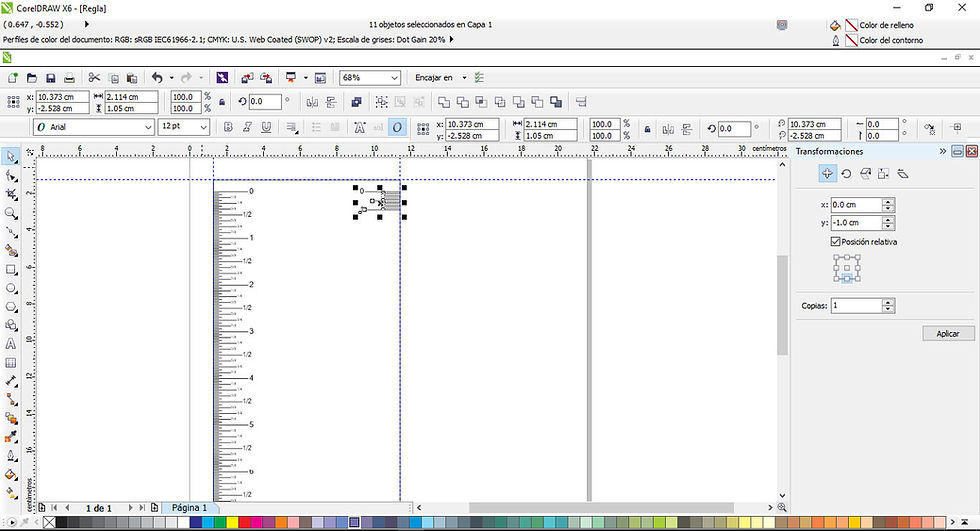This screenshot has width=980, height=531.
Task: Select the Connector tool
Action: coord(11,399)
